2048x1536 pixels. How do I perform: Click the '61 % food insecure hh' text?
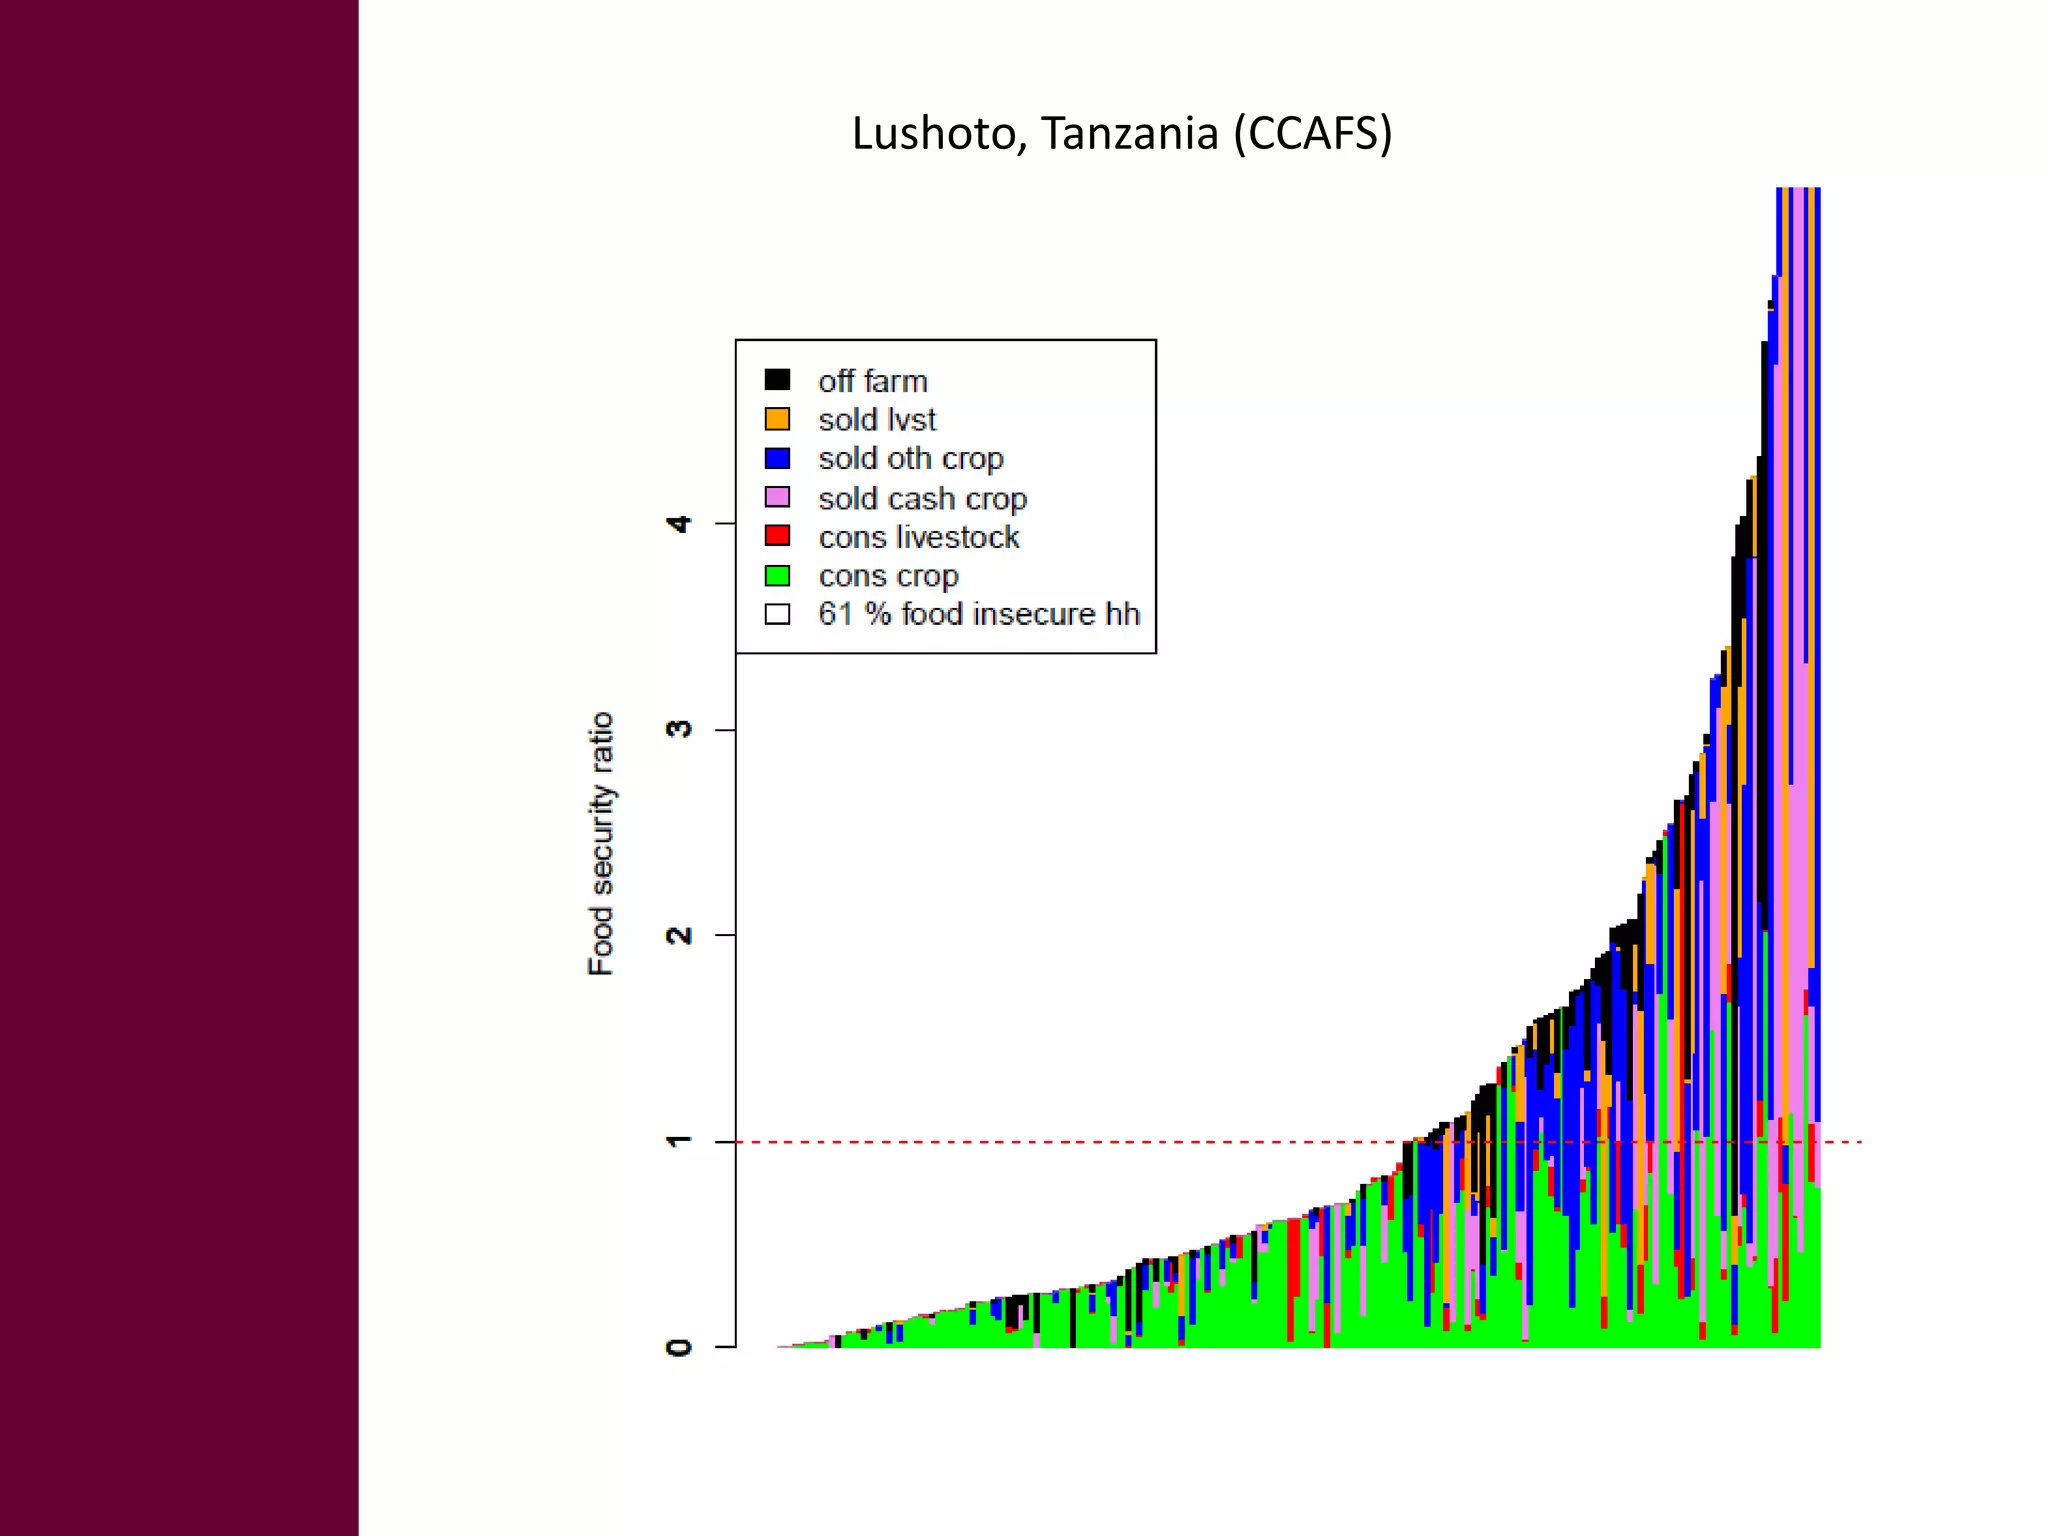(978, 614)
